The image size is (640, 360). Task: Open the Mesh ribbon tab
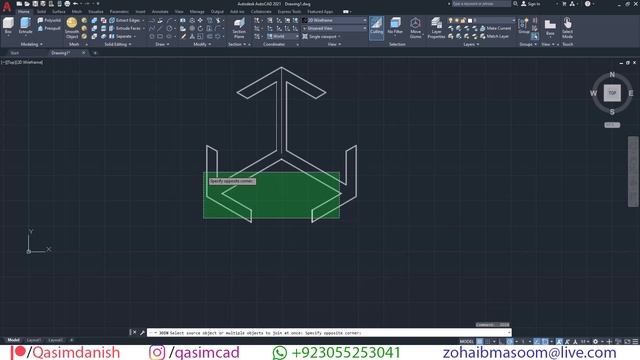[77, 12]
